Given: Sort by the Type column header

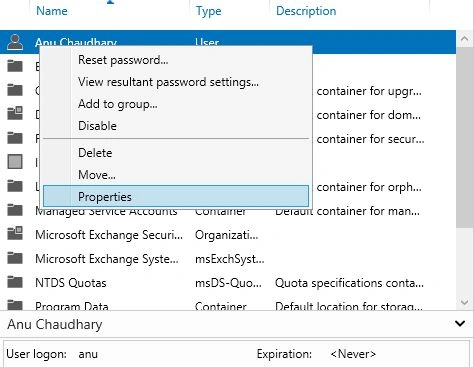Looking at the screenshot, I should (208, 11).
